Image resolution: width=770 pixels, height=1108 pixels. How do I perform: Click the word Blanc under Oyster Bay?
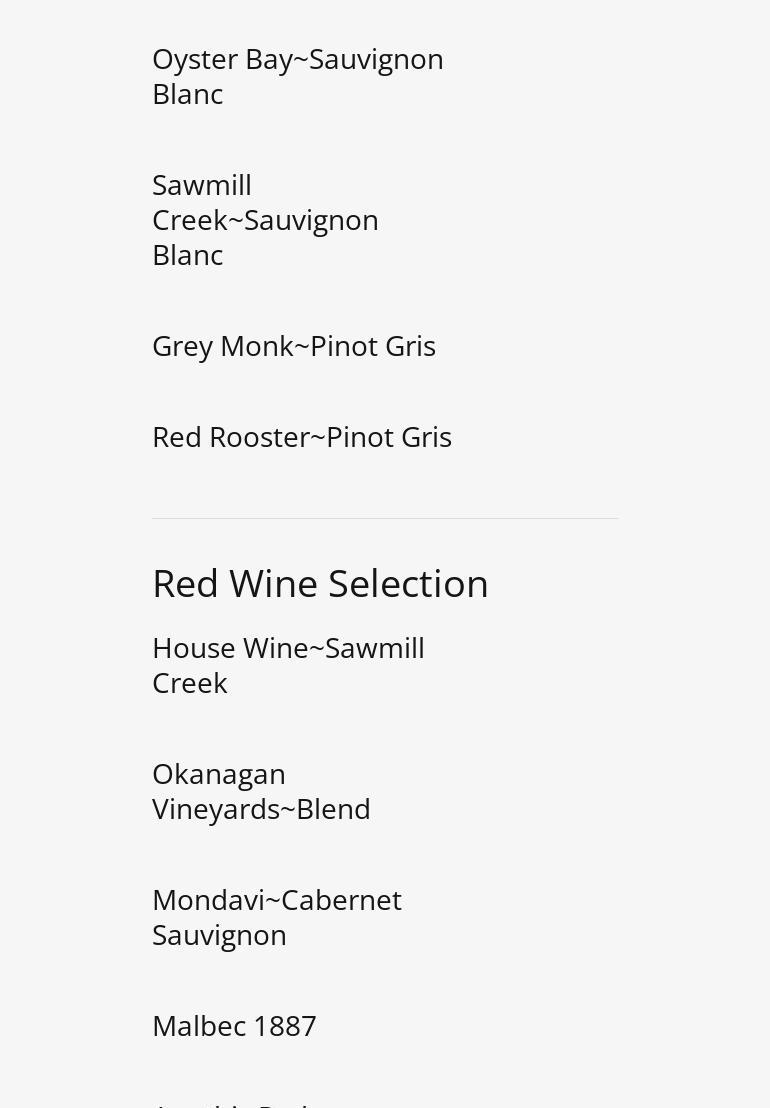[188, 95]
